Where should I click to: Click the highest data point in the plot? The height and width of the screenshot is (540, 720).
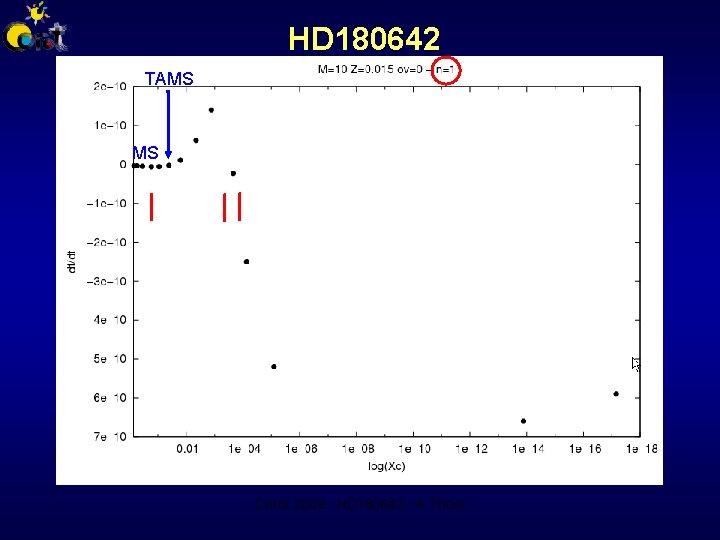point(211,110)
